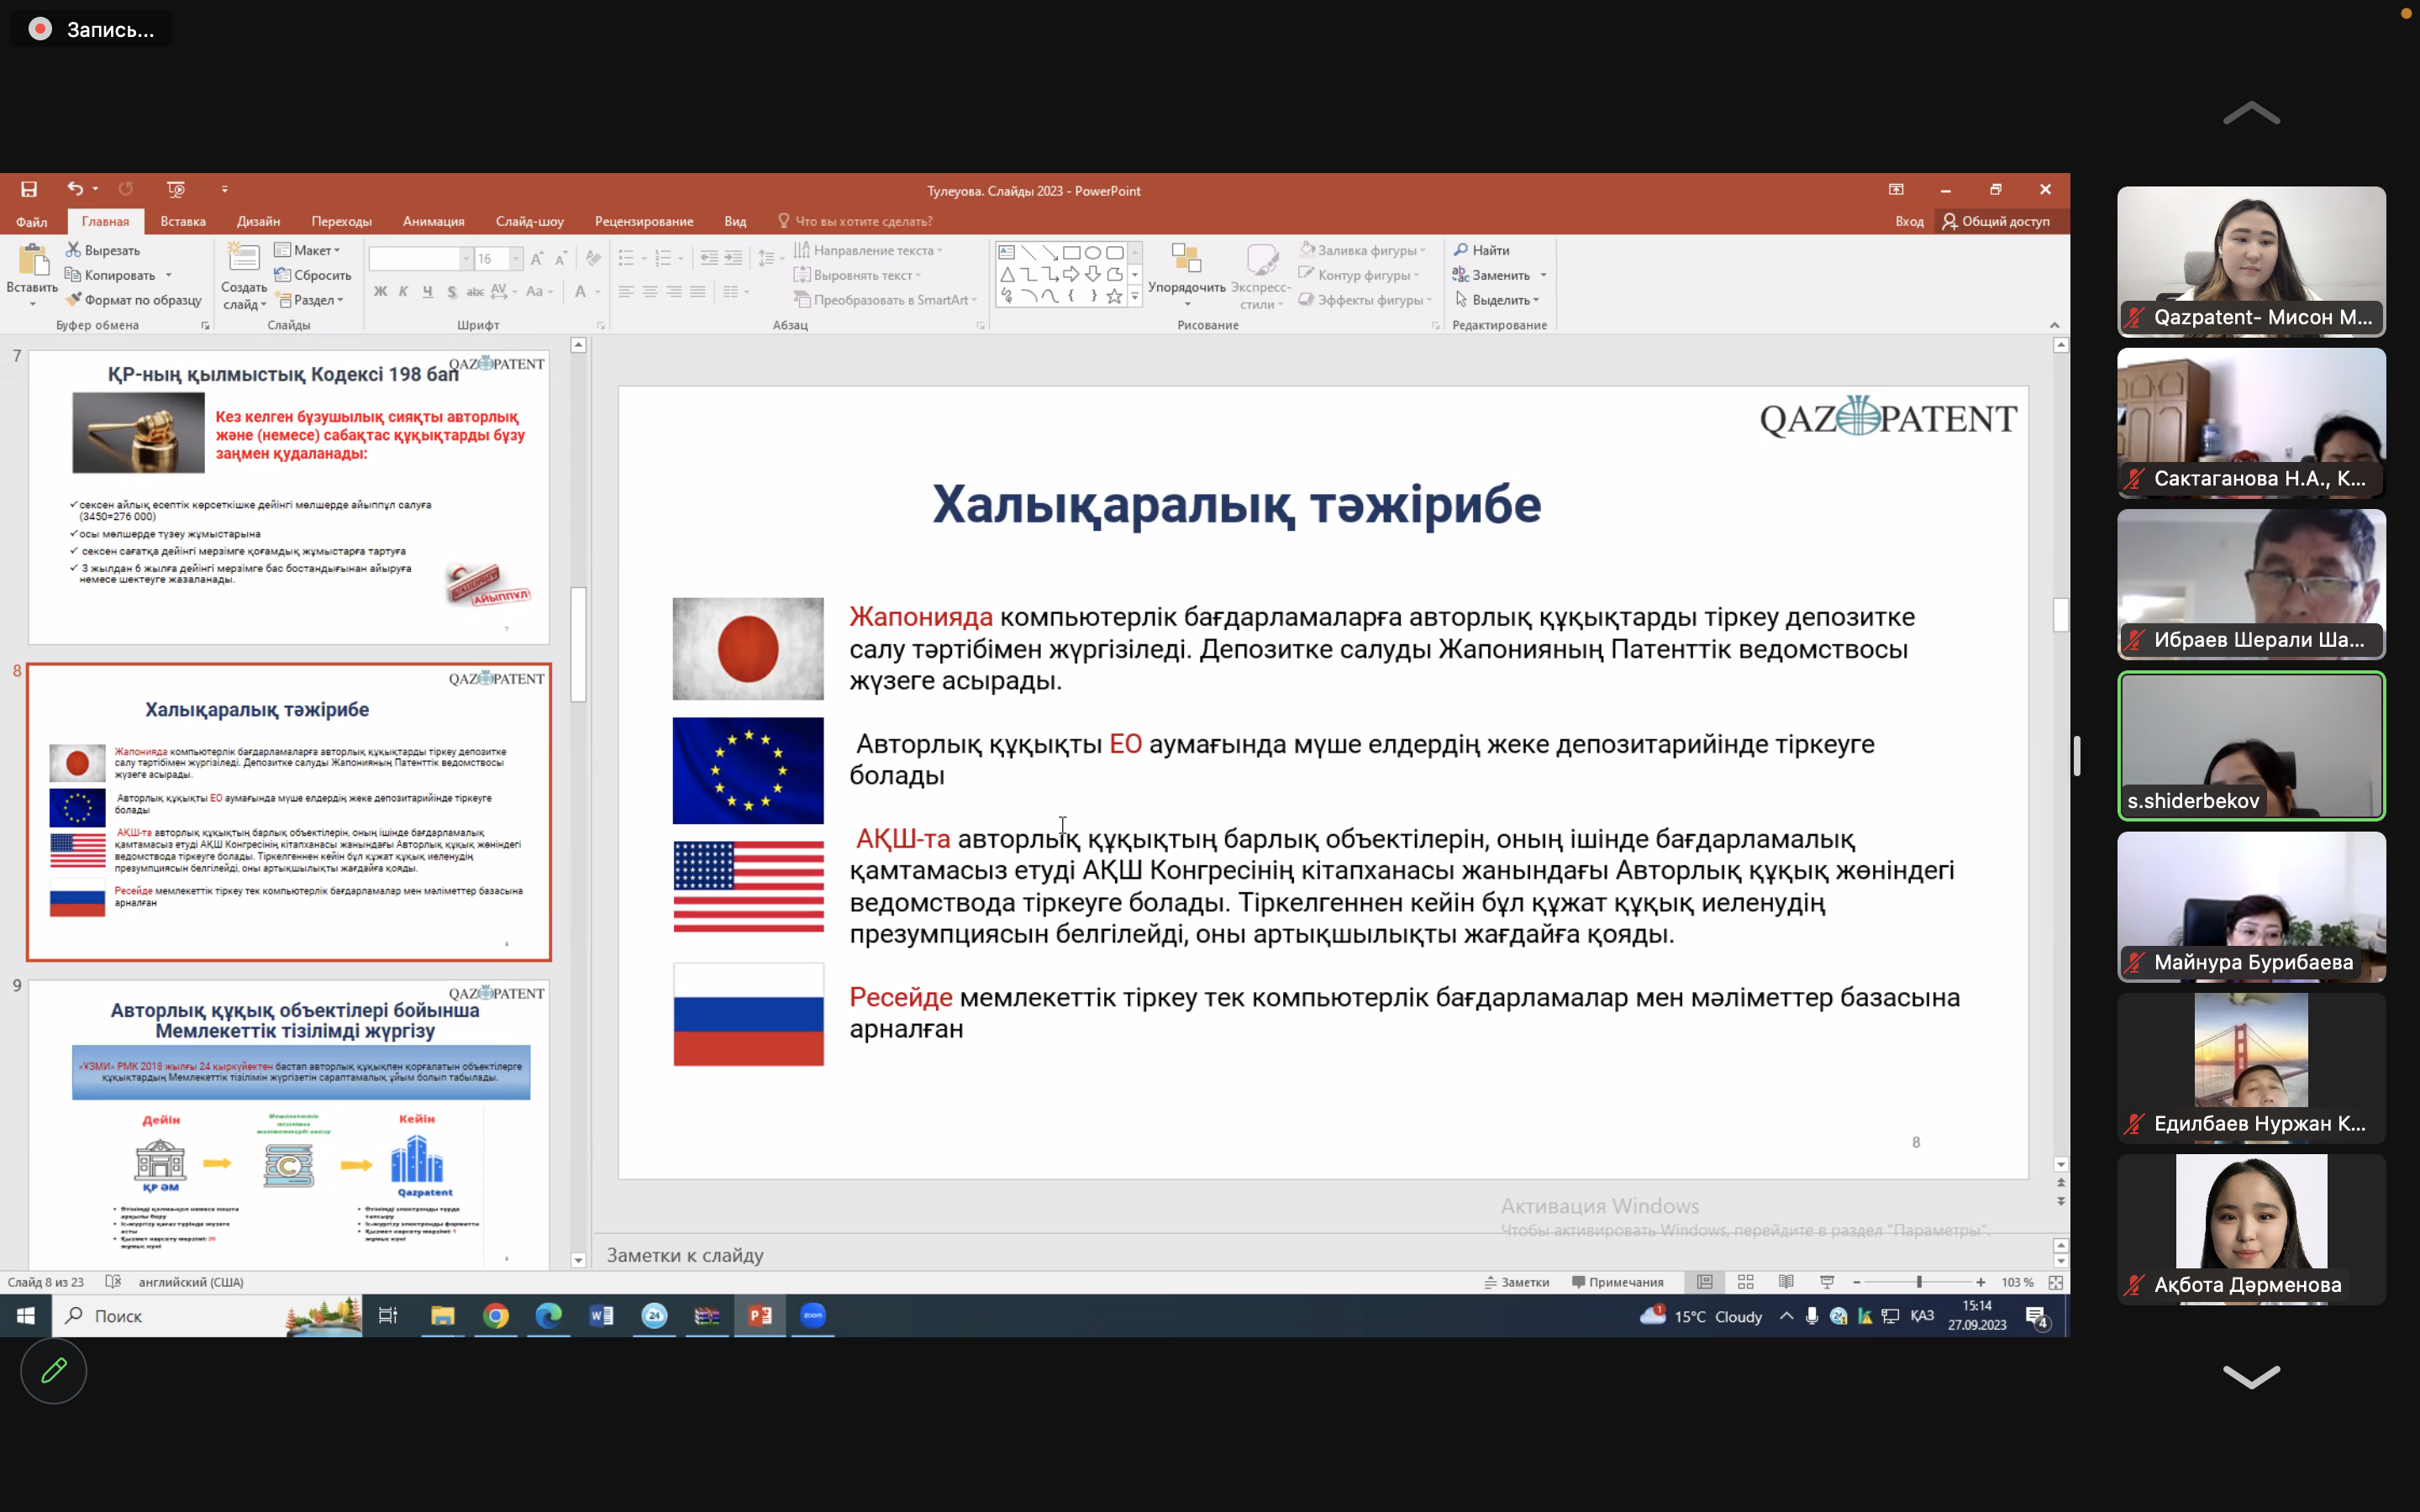
Task: Toggle the Примечания comments pane
Action: pos(1617,1282)
